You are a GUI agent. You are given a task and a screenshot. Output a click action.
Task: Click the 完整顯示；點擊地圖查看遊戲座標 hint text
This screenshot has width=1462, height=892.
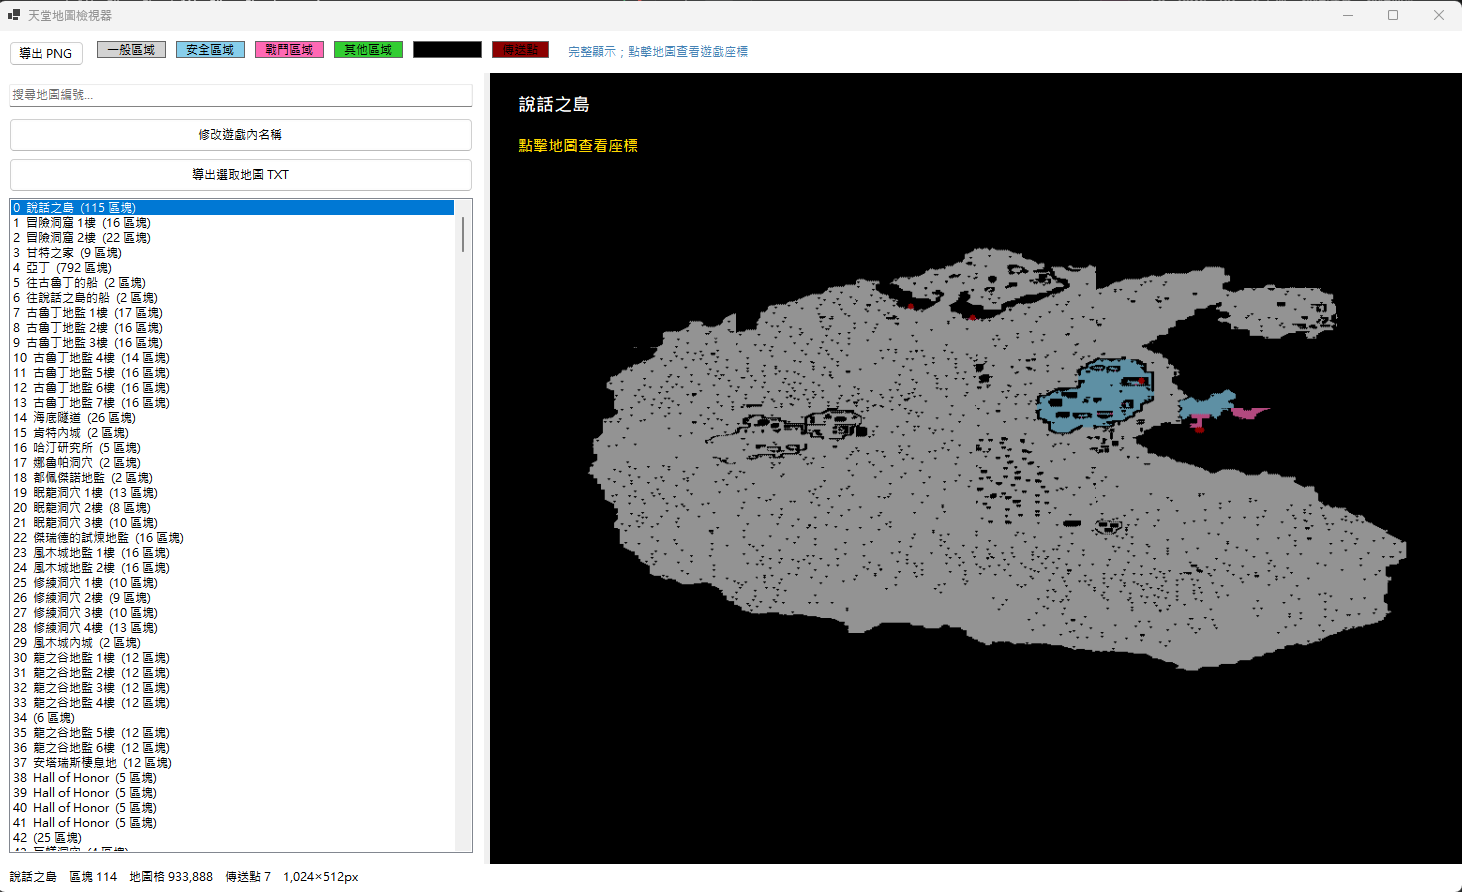point(658,51)
